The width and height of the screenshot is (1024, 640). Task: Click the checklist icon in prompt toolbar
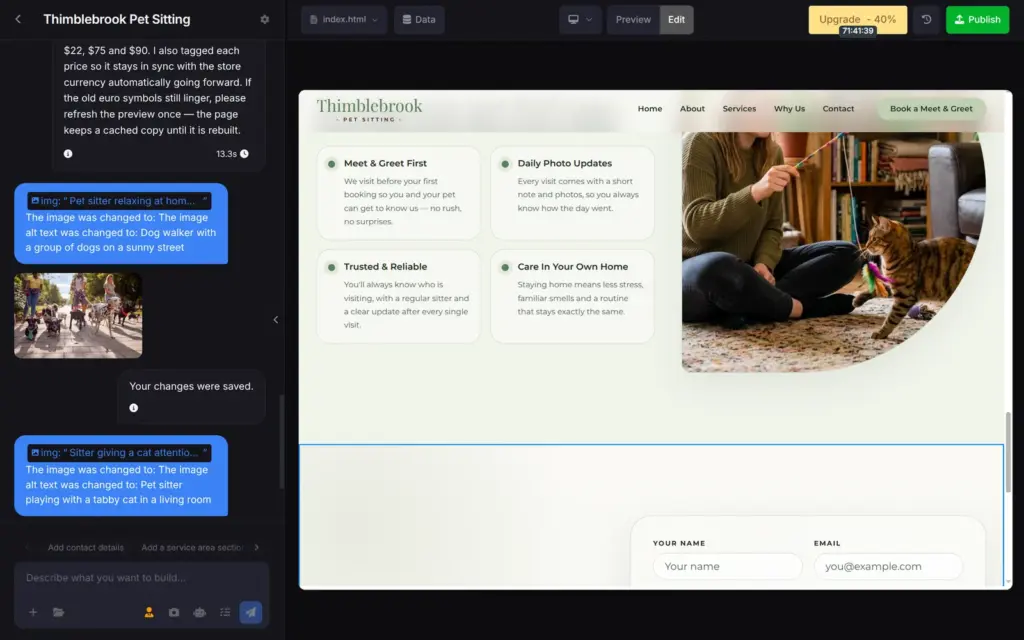click(225, 613)
